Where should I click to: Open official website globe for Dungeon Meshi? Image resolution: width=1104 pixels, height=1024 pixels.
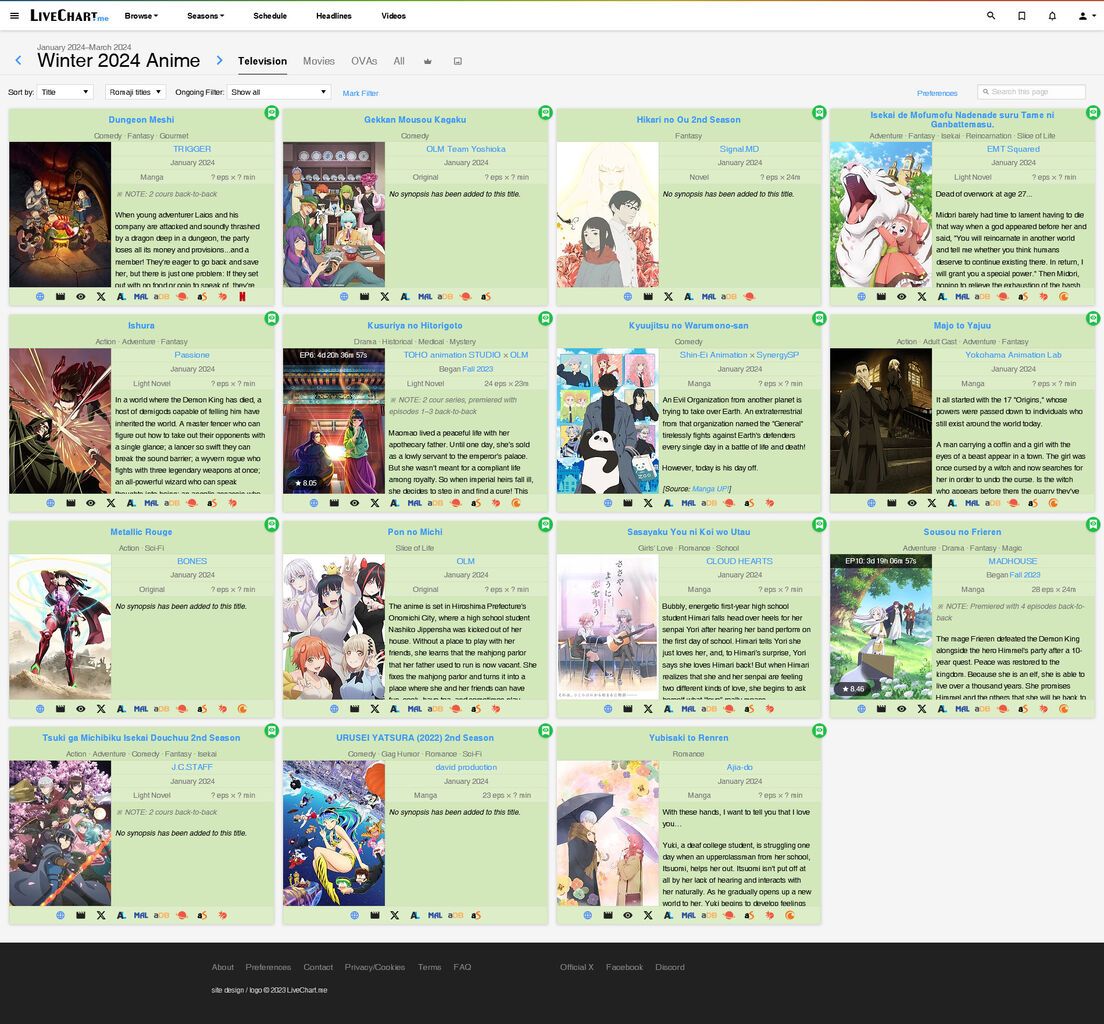40,296
